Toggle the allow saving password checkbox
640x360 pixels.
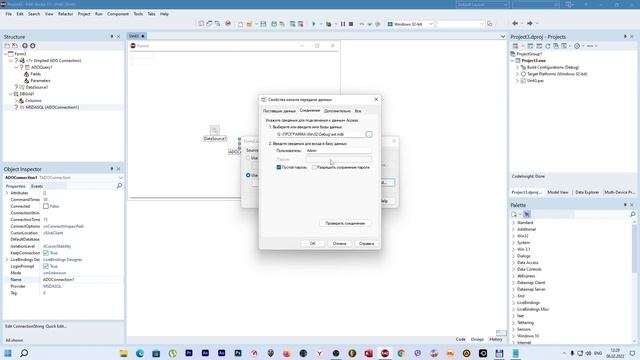click(314, 167)
